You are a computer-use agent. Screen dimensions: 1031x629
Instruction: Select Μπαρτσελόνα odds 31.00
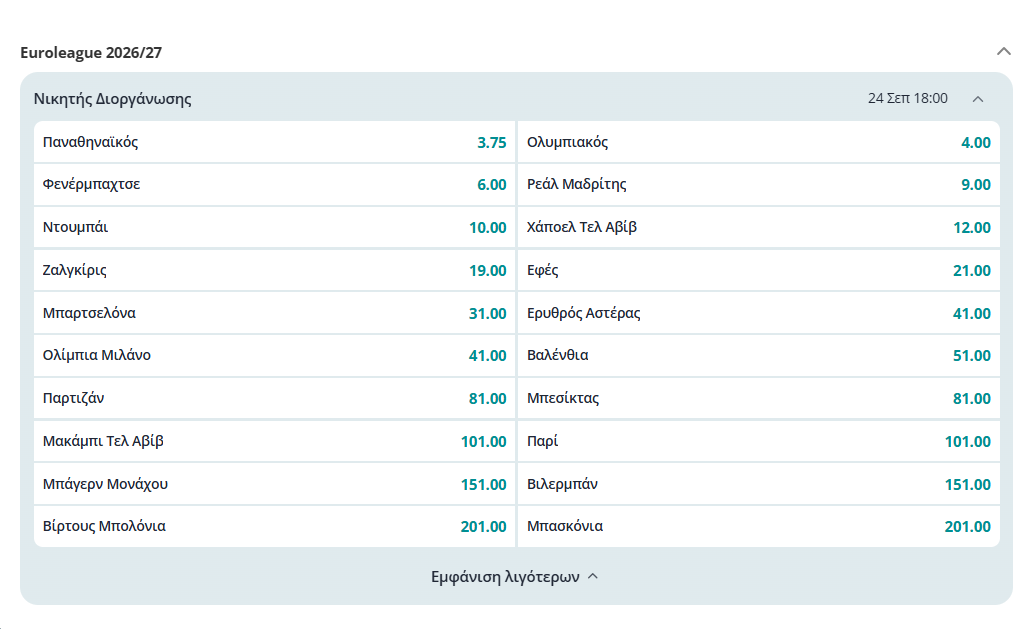coord(275,313)
